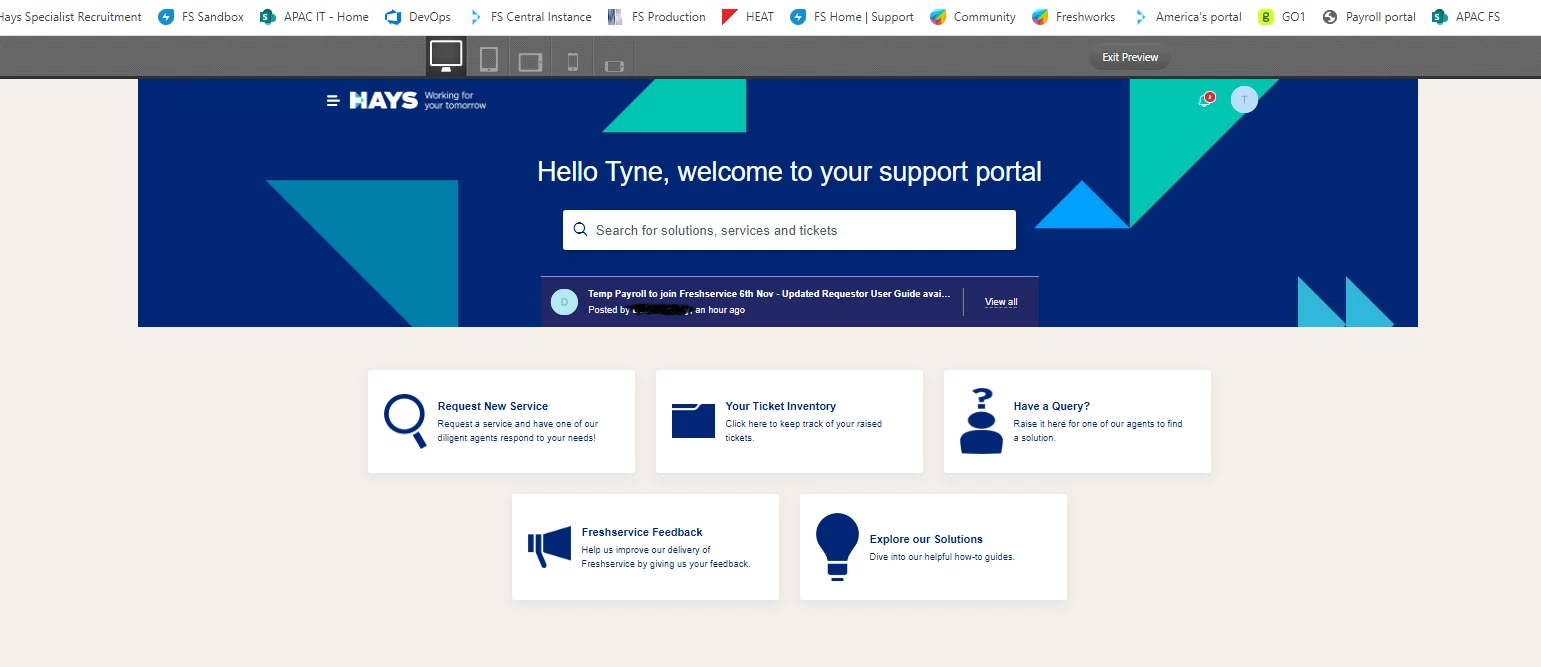
Task: Switch to mobile portrait preview
Action: point(573,62)
